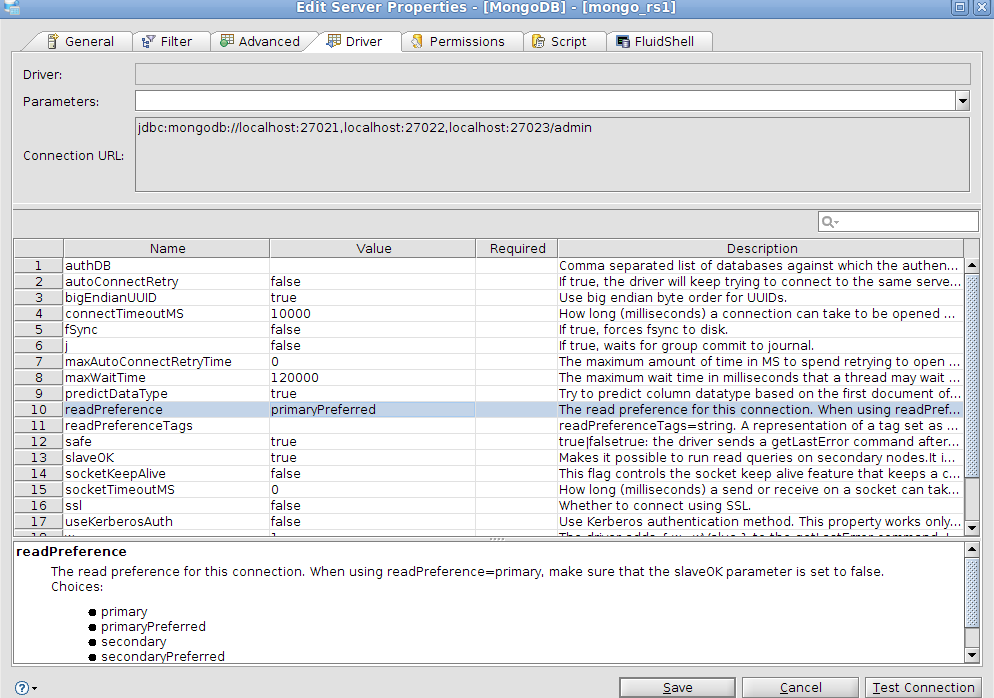Screen dimensions: 994x698
Task: Click the Connection URL text area
Action: [552, 155]
